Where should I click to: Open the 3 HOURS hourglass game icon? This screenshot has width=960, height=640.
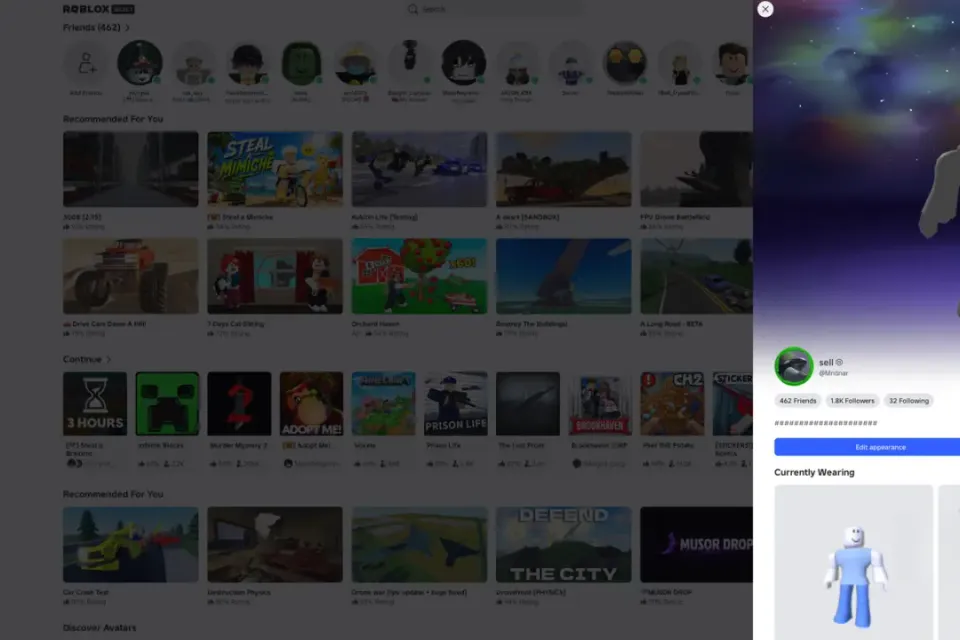click(x=95, y=404)
